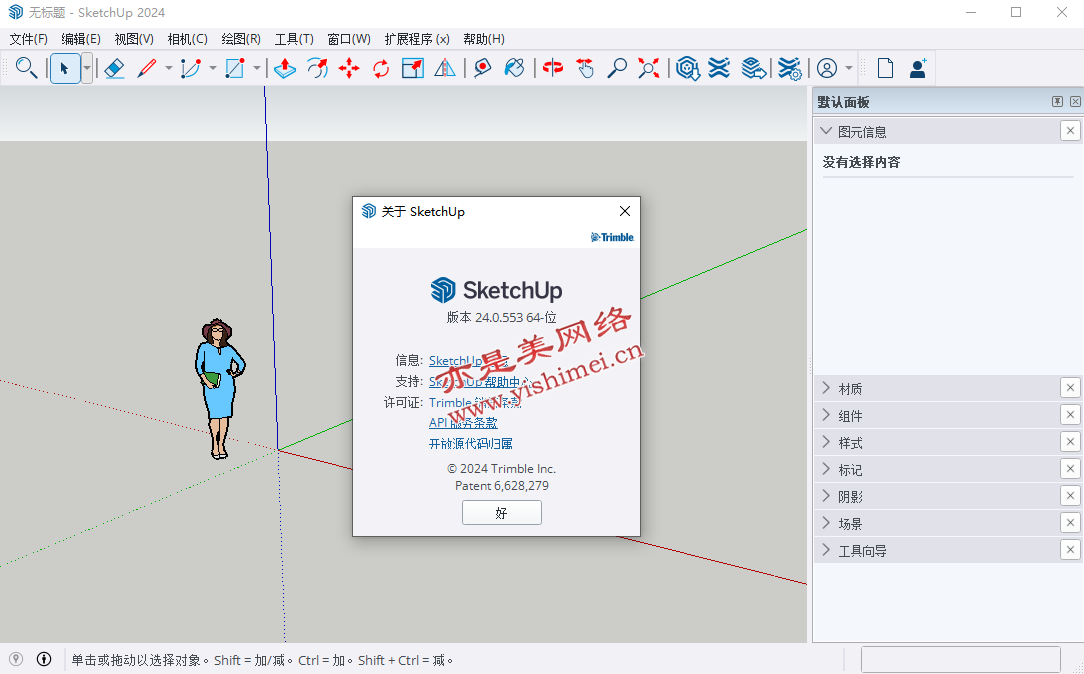Select the Zoom magnifier tool

(x=617, y=68)
